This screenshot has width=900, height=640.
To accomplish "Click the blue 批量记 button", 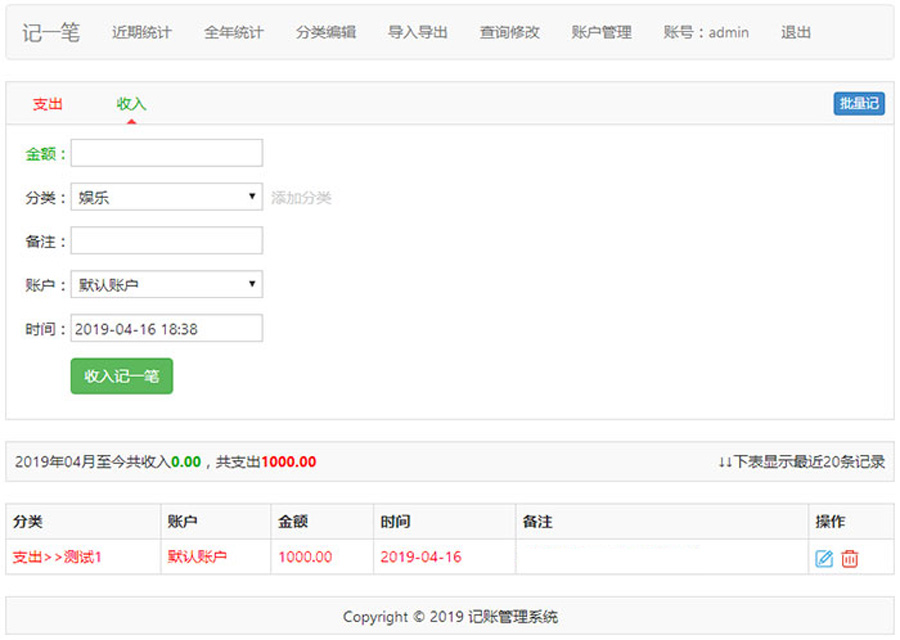I will coord(859,104).
